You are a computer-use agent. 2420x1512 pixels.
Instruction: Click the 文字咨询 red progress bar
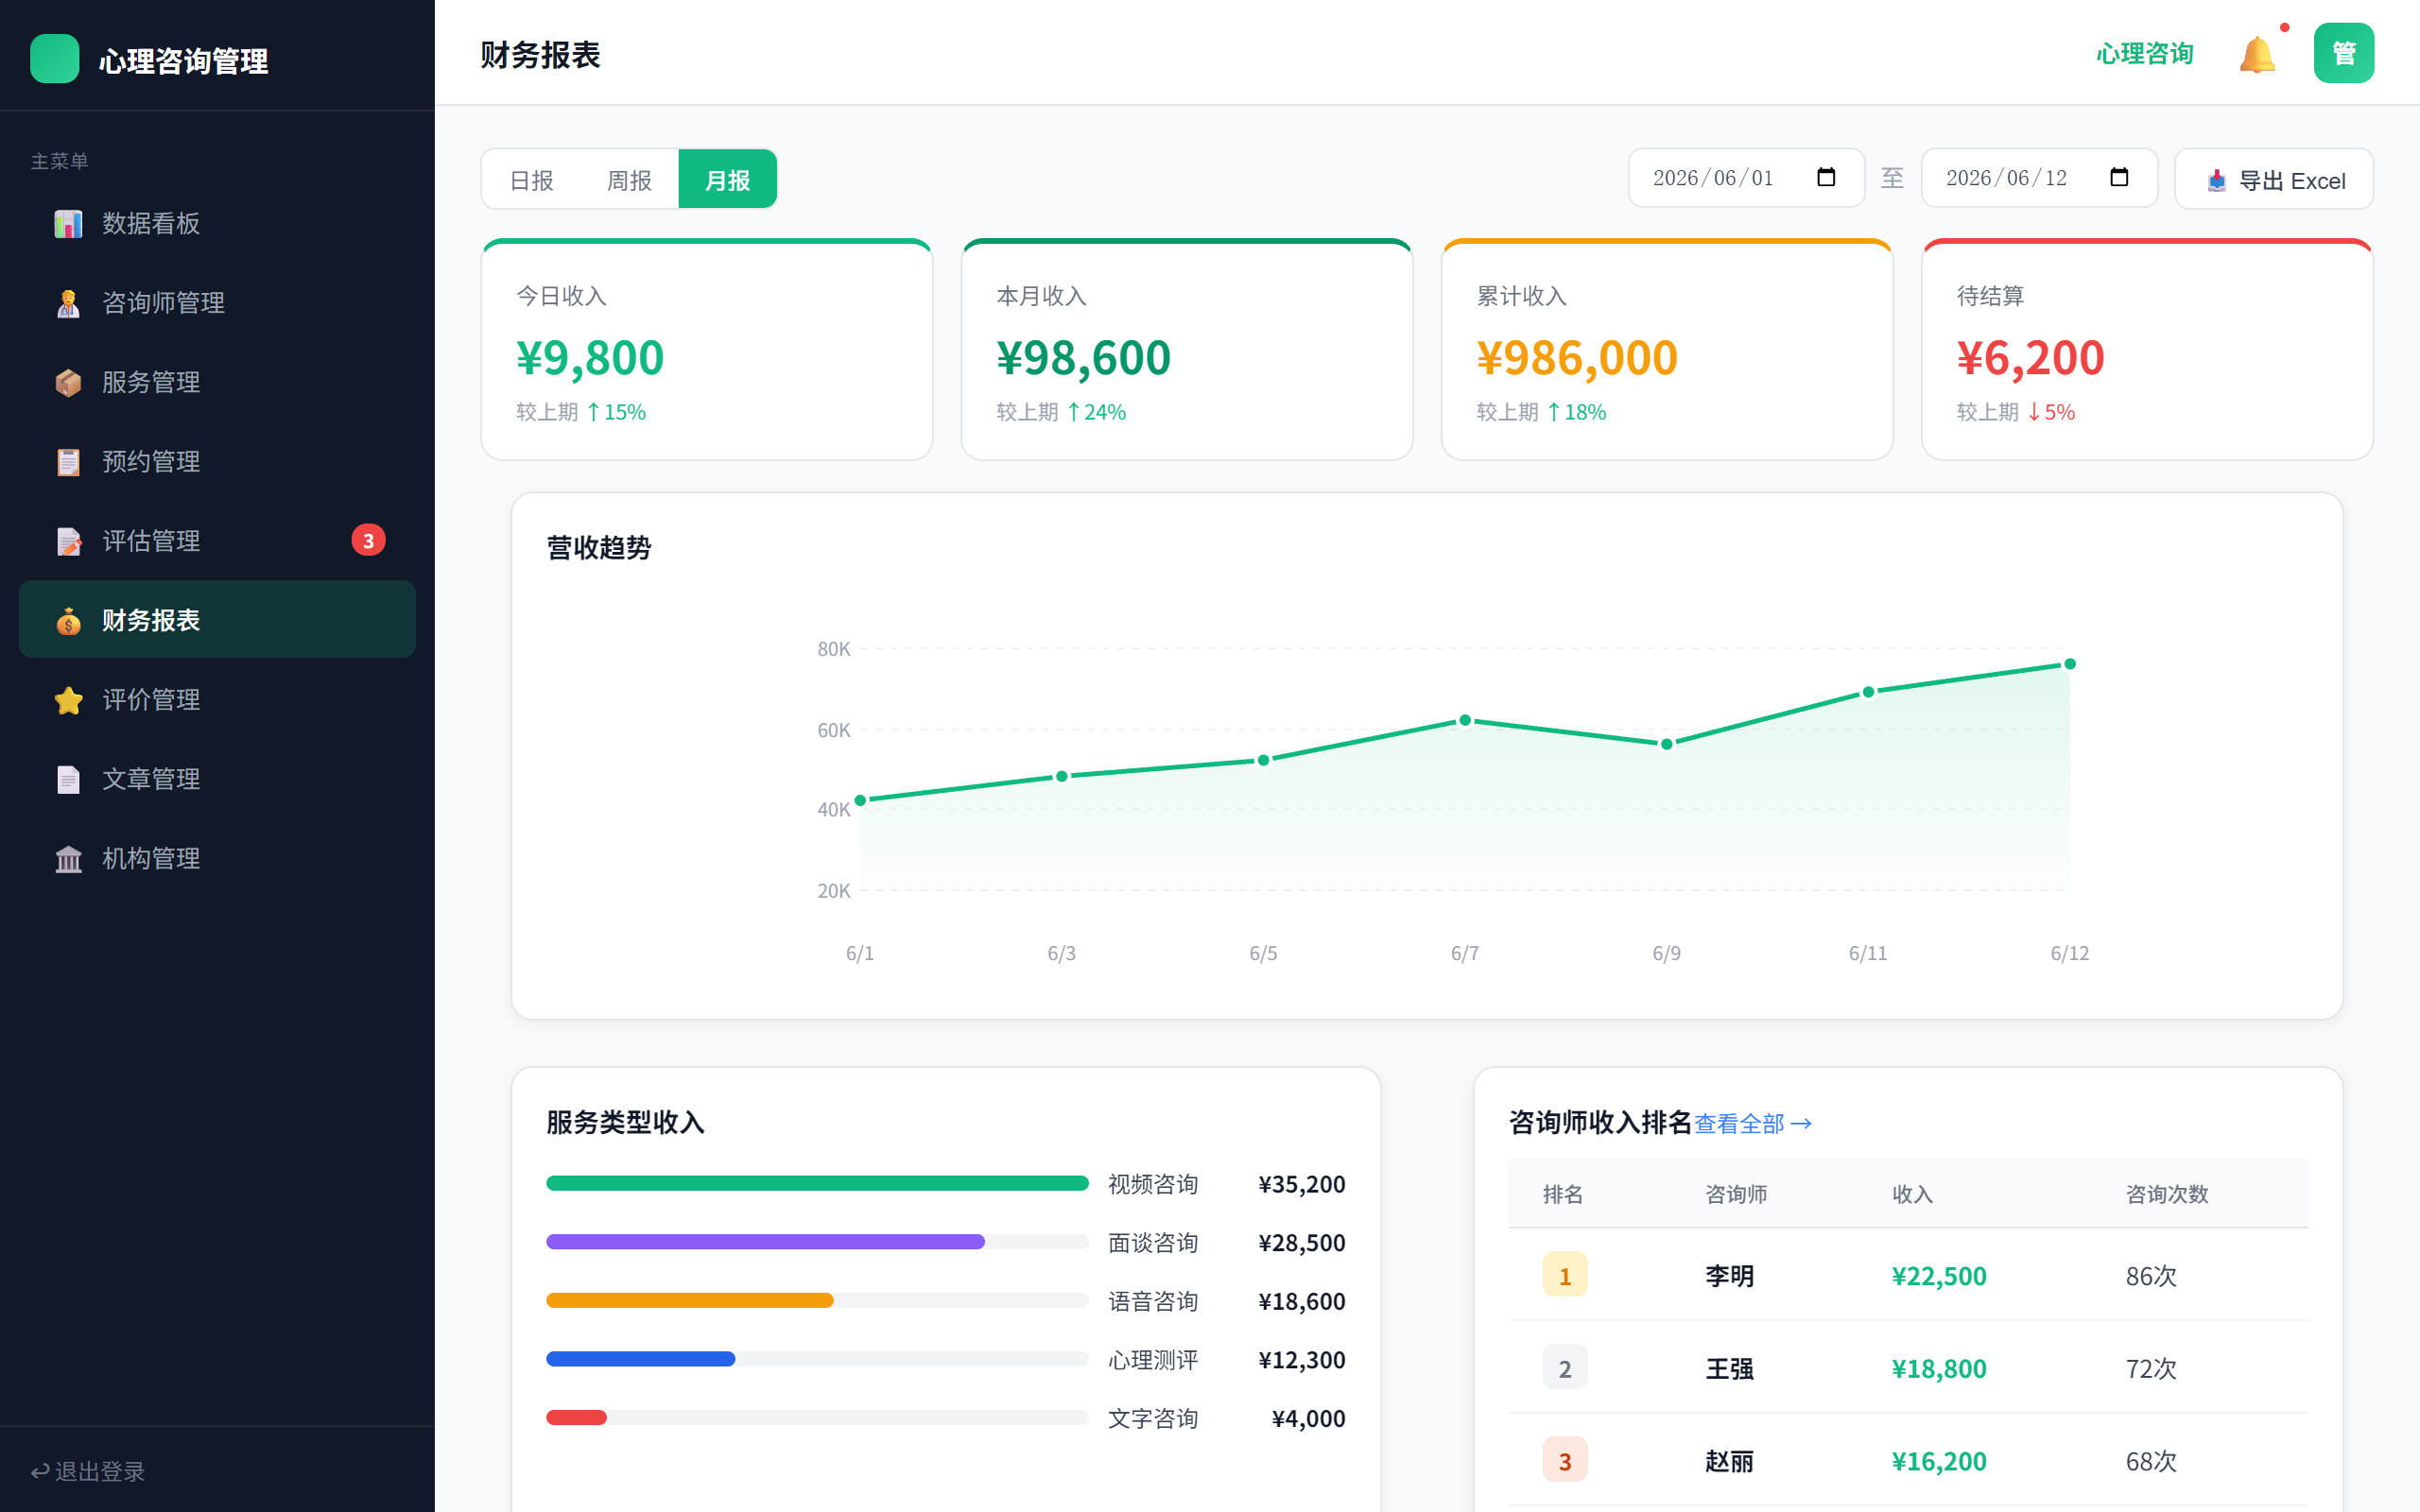576,1418
